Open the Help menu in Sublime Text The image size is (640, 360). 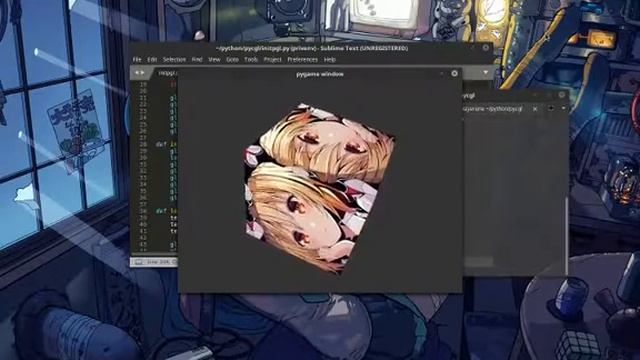point(330,60)
